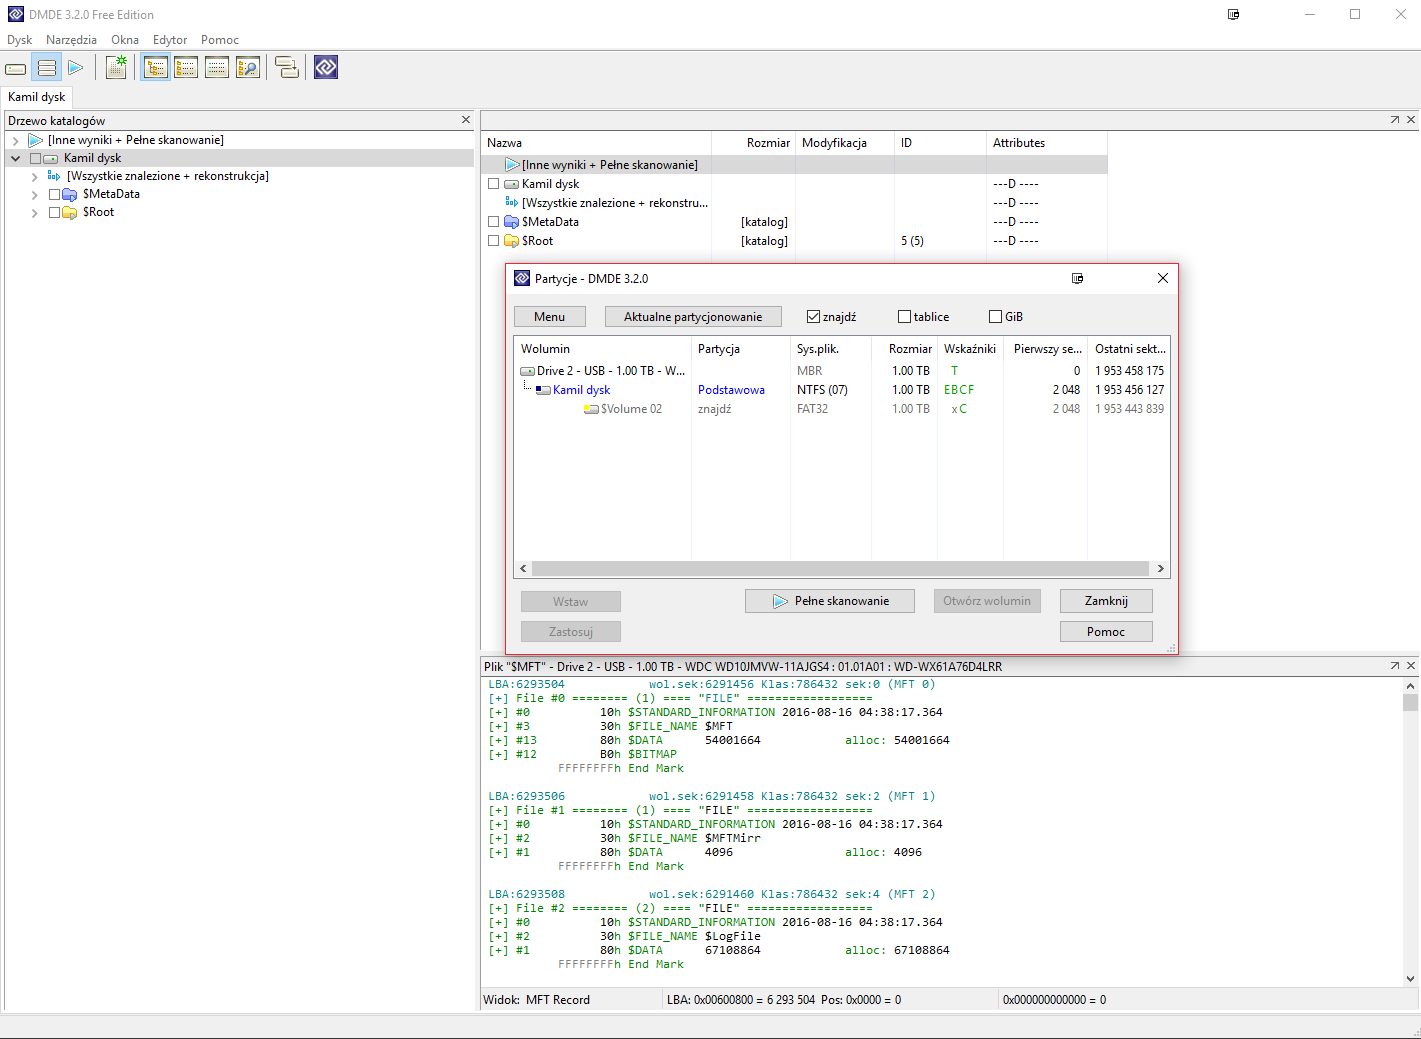The image size is (1421, 1039).
Task: Maximize the file list panel via arrow icon
Action: [1395, 120]
